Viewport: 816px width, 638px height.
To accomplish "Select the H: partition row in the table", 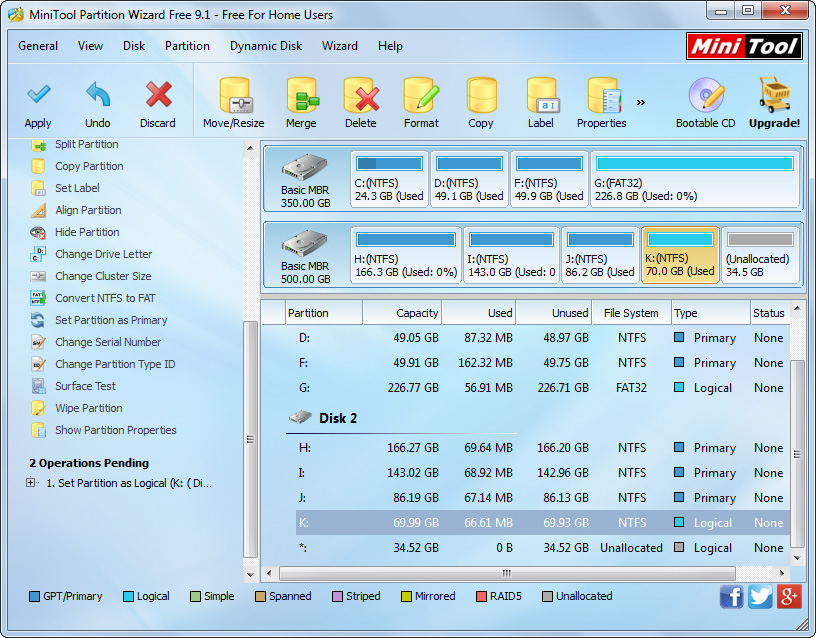I will pyautogui.click(x=520, y=448).
